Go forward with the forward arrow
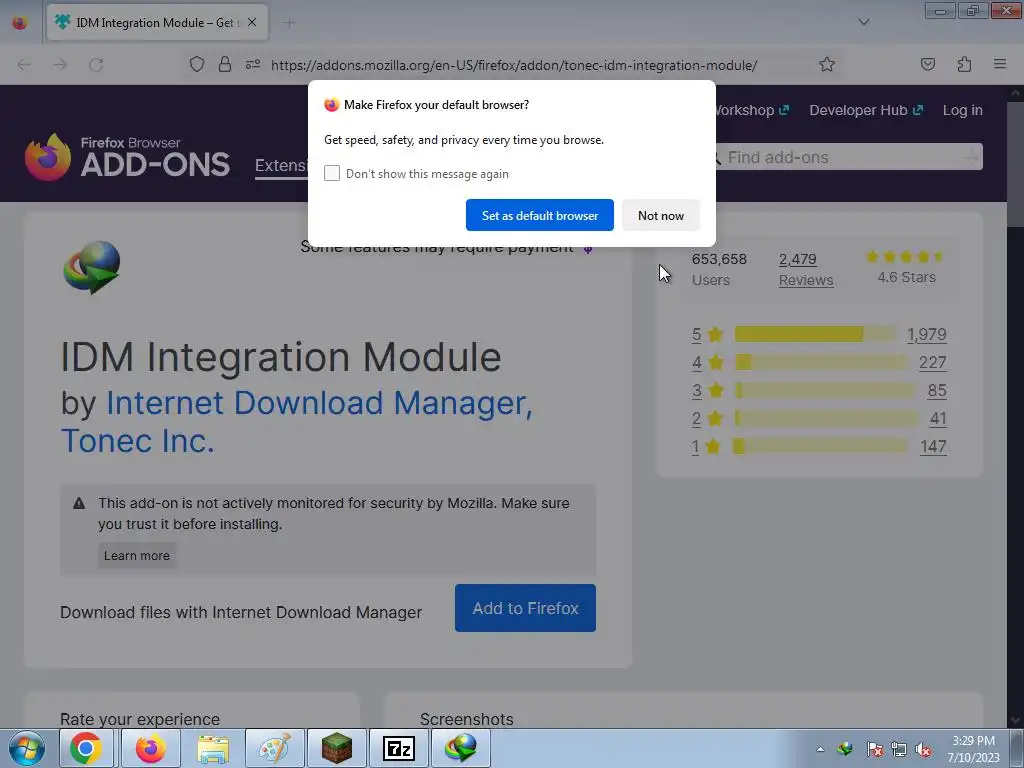1024x768 pixels. pyautogui.click(x=60, y=65)
